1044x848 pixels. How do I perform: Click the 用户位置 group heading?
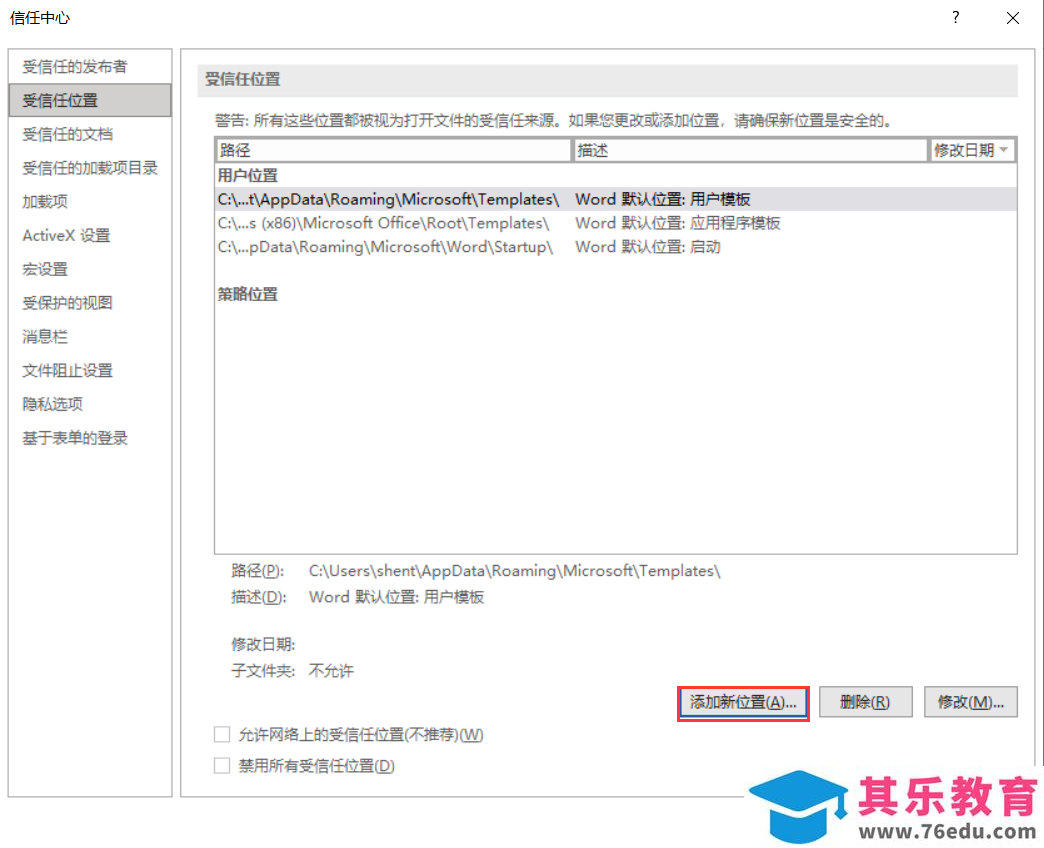tap(247, 176)
